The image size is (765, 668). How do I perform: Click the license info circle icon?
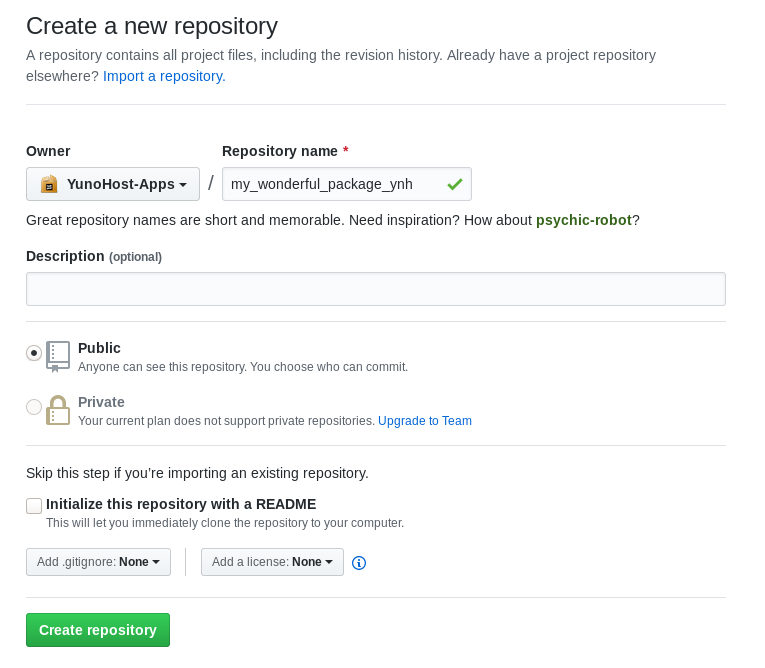(359, 563)
